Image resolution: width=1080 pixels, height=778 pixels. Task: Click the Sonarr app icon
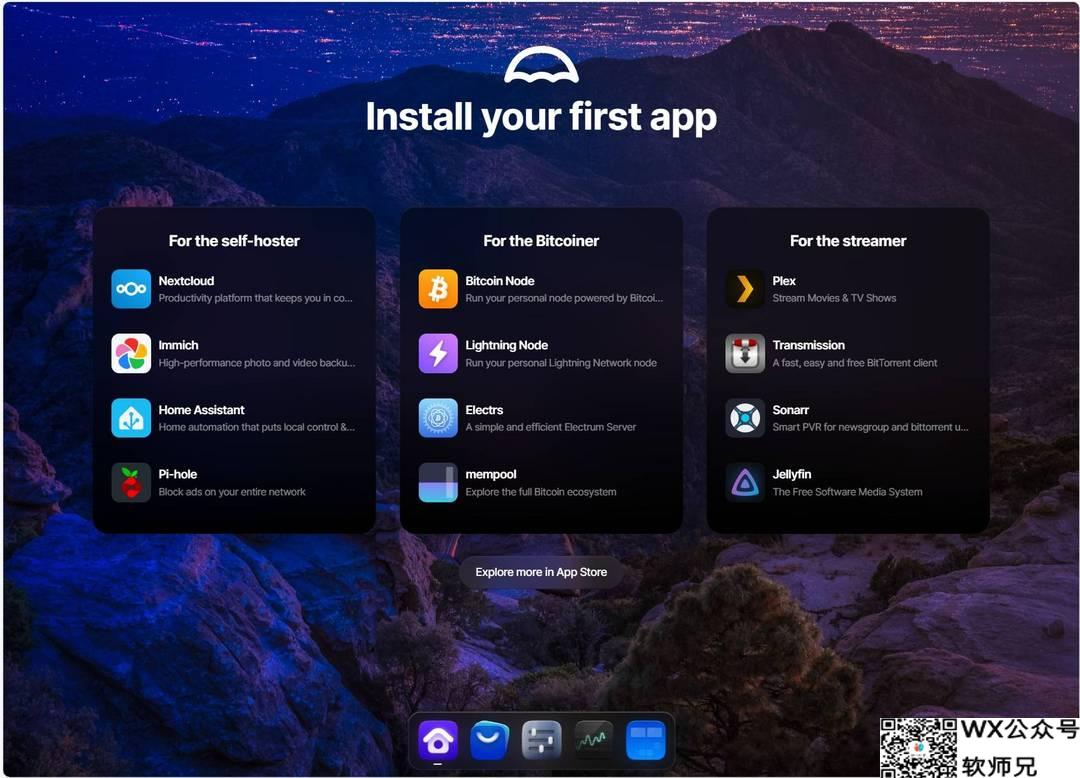[745, 418]
